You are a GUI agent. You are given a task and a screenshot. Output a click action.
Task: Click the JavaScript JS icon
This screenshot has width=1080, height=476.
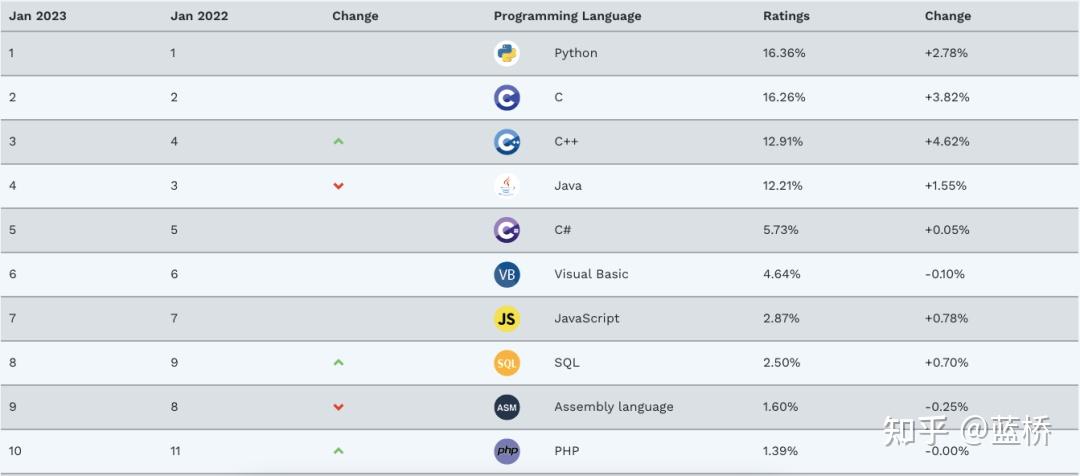[x=506, y=318]
